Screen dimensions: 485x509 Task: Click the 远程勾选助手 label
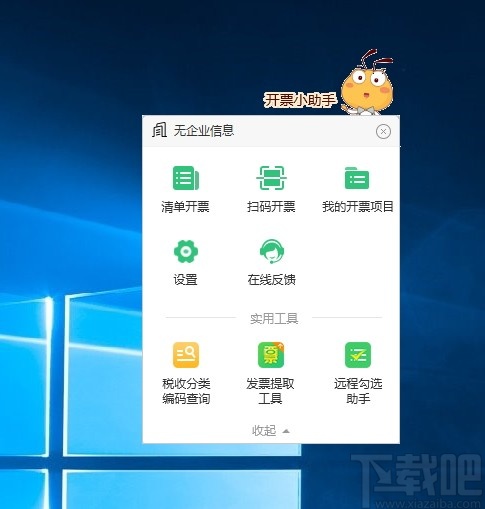point(358,391)
